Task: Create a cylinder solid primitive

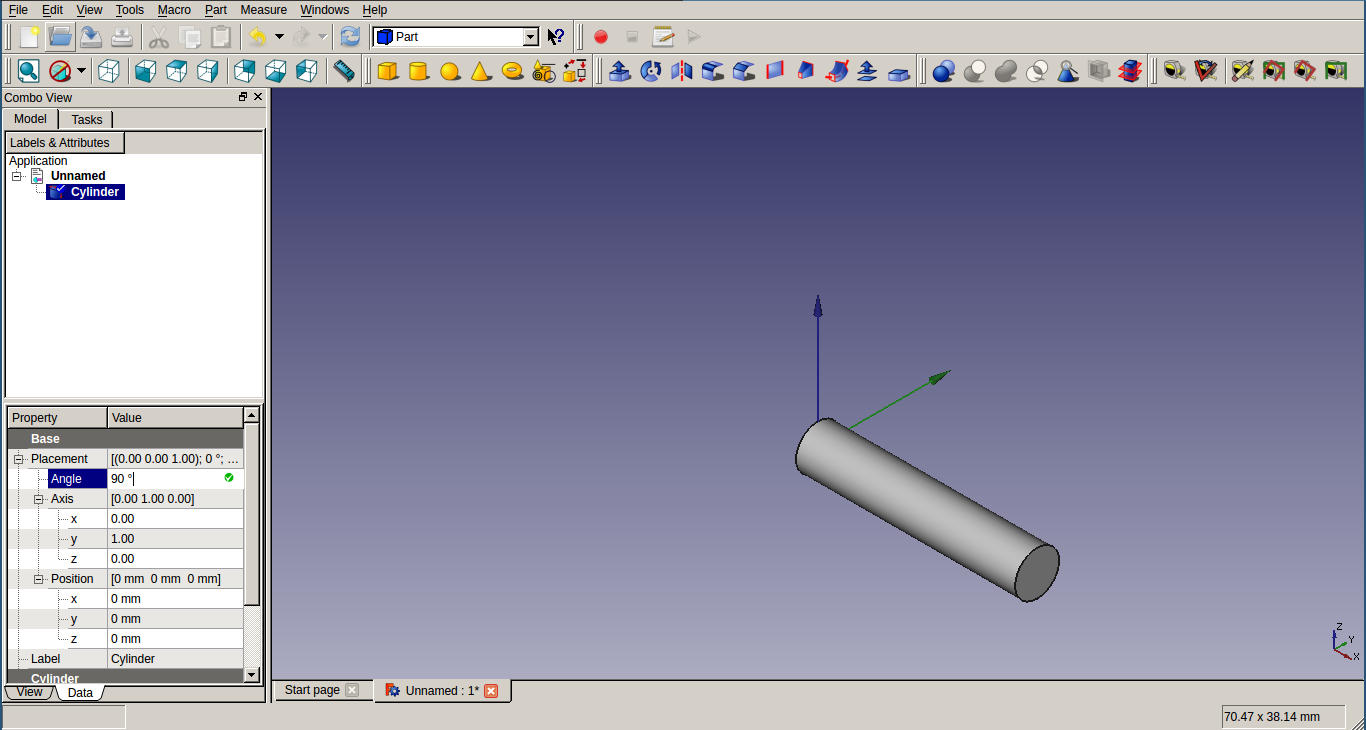Action: click(x=419, y=71)
